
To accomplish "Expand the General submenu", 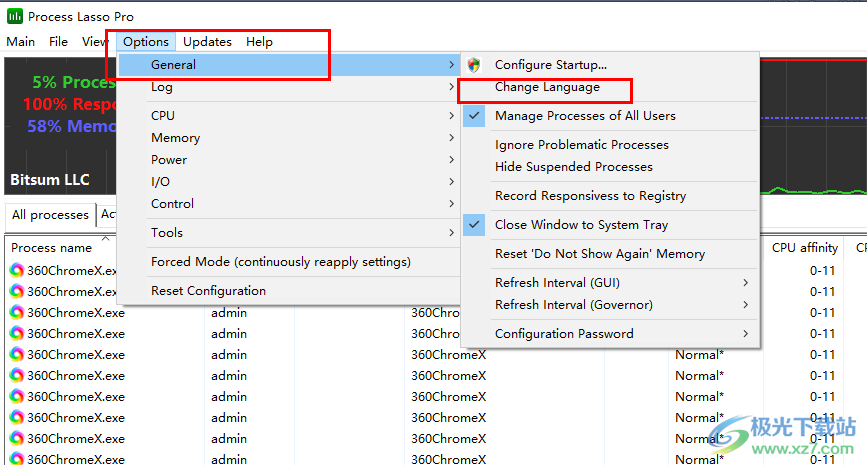I will tap(289, 65).
